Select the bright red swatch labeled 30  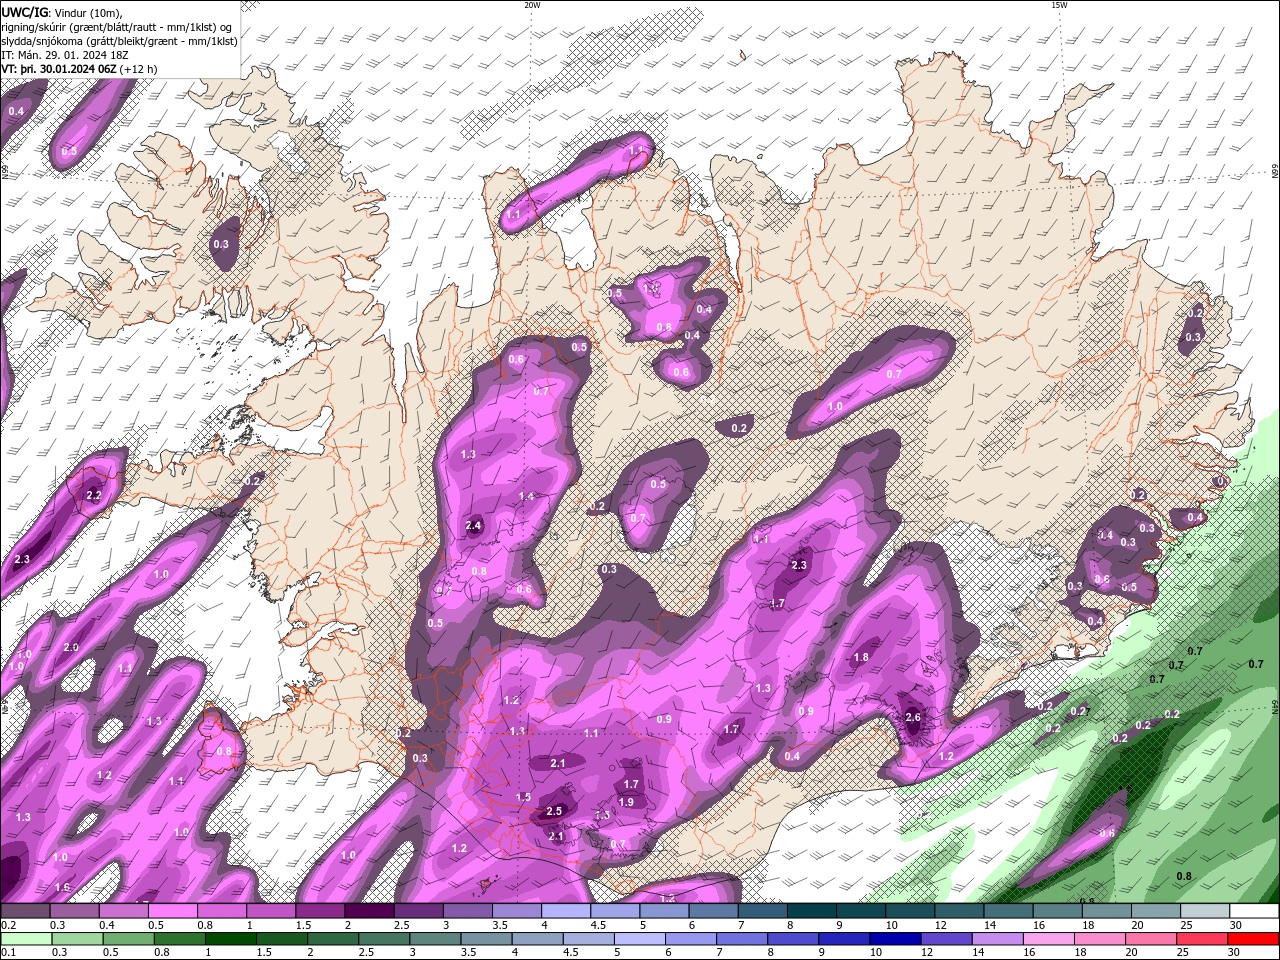tap(1252, 939)
